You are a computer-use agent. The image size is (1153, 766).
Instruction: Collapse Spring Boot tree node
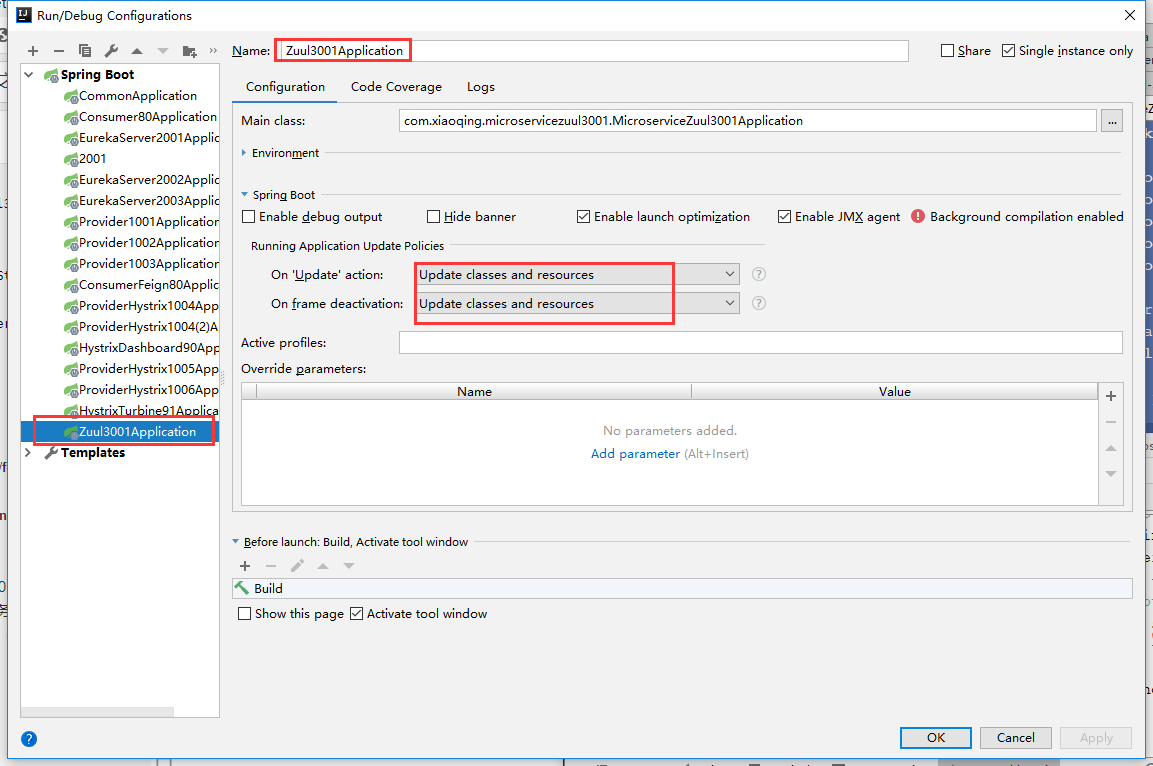29,74
